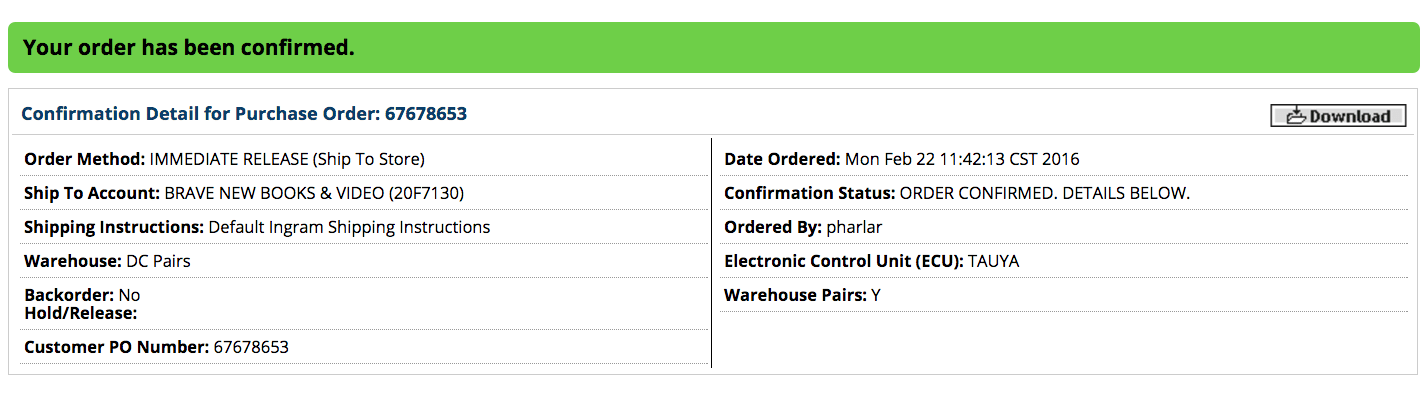Click the Shipping Instructions row
This screenshot has width=1427, height=405.
tap(364, 227)
